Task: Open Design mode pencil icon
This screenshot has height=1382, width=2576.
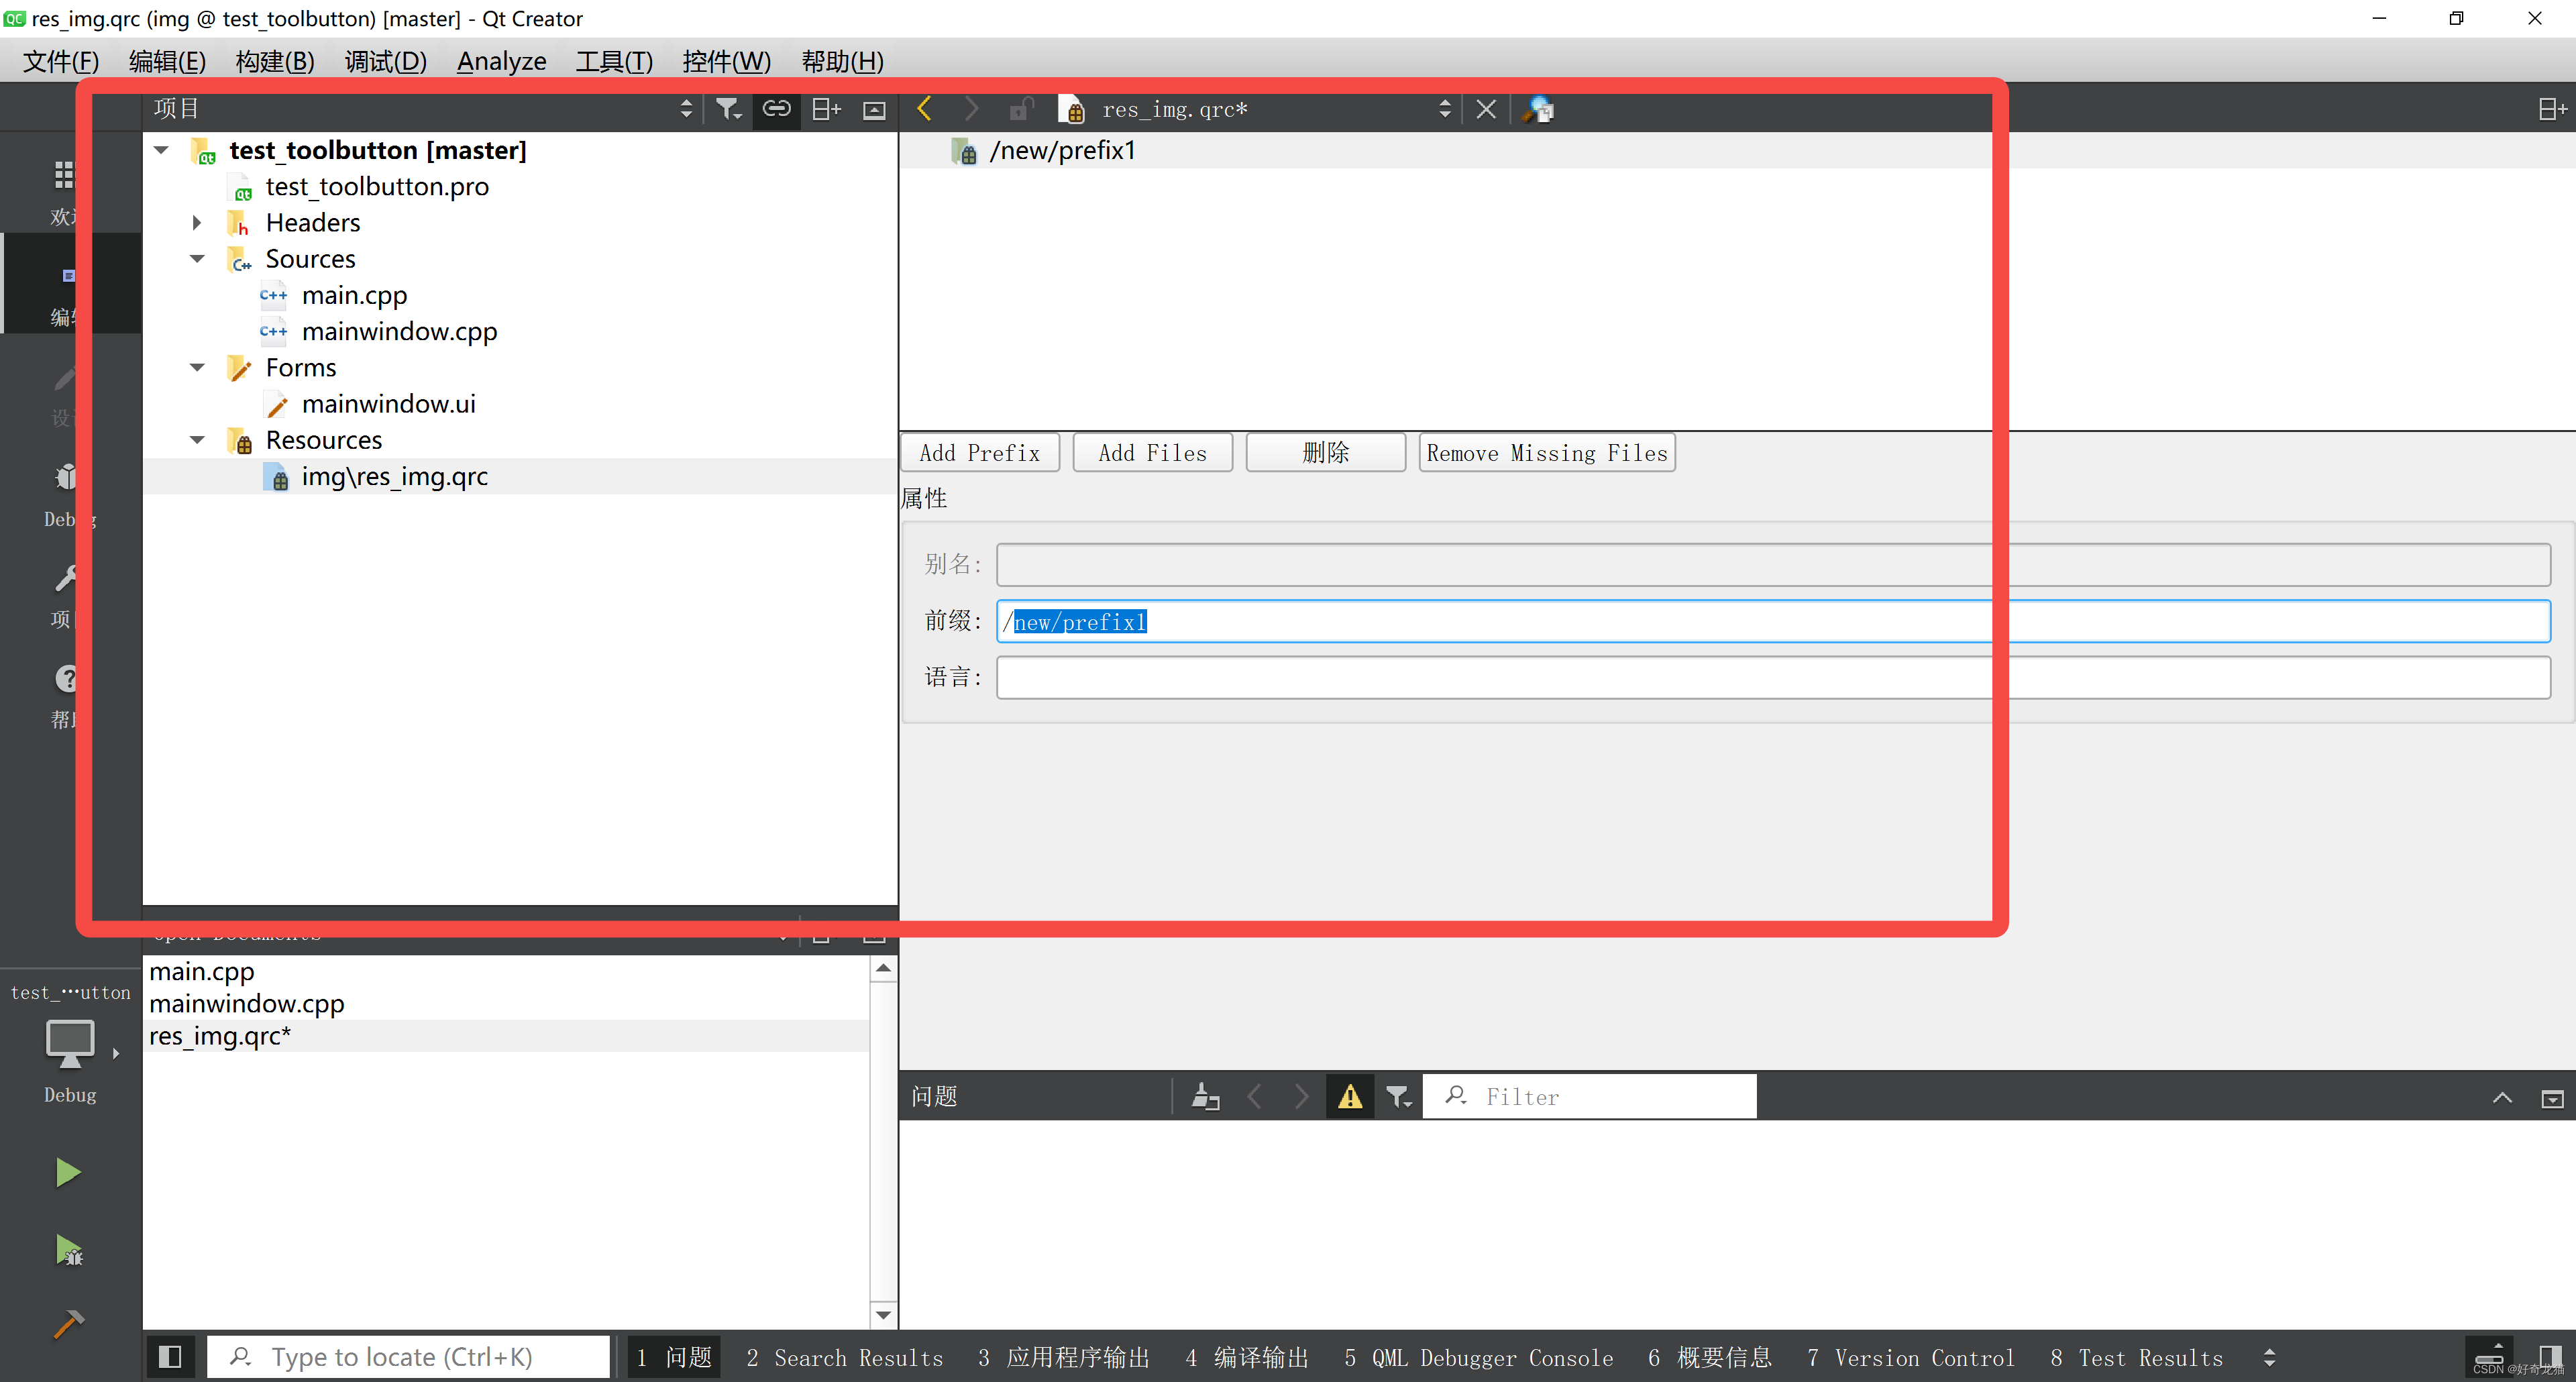Action: [66, 378]
